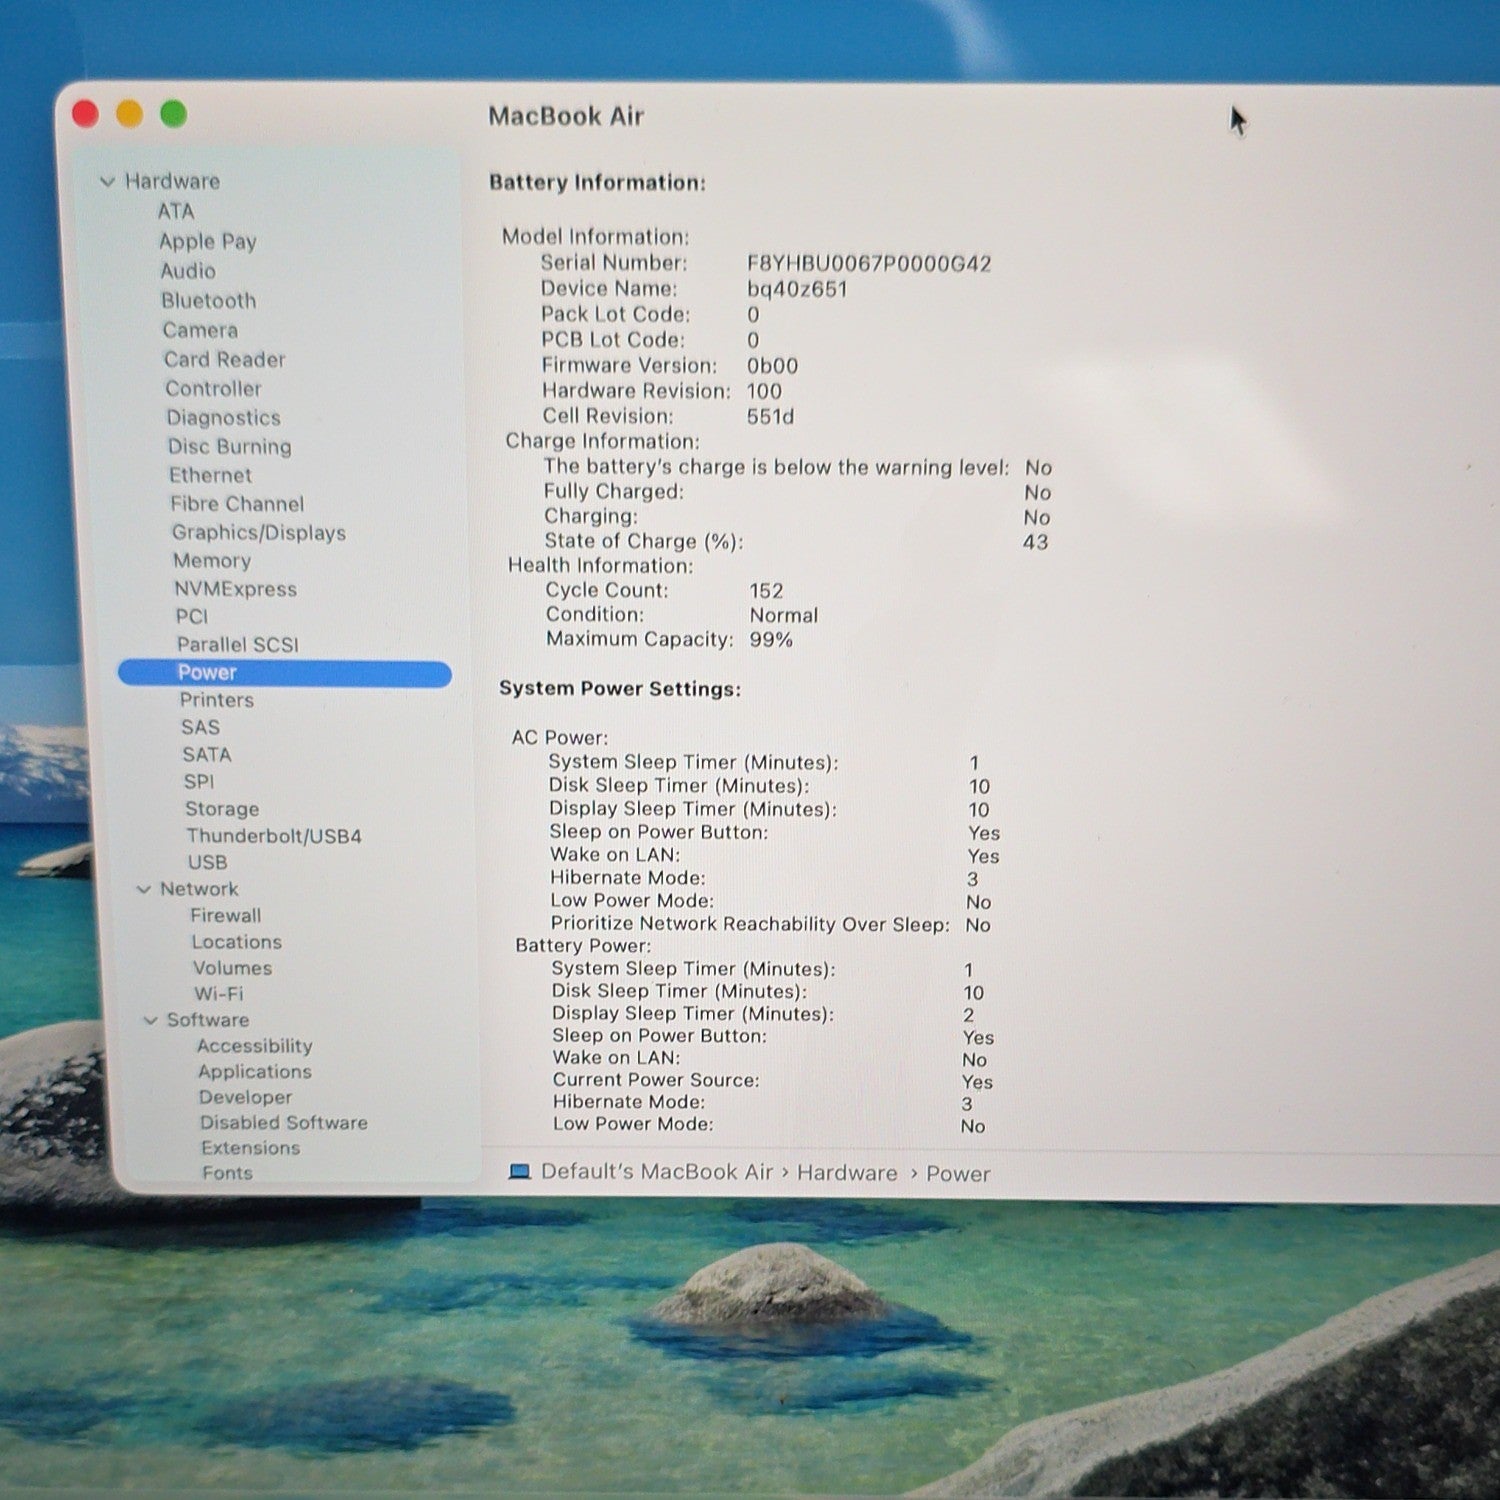Select Storage in the sidebar
Image resolution: width=1500 pixels, height=1500 pixels.
[222, 808]
